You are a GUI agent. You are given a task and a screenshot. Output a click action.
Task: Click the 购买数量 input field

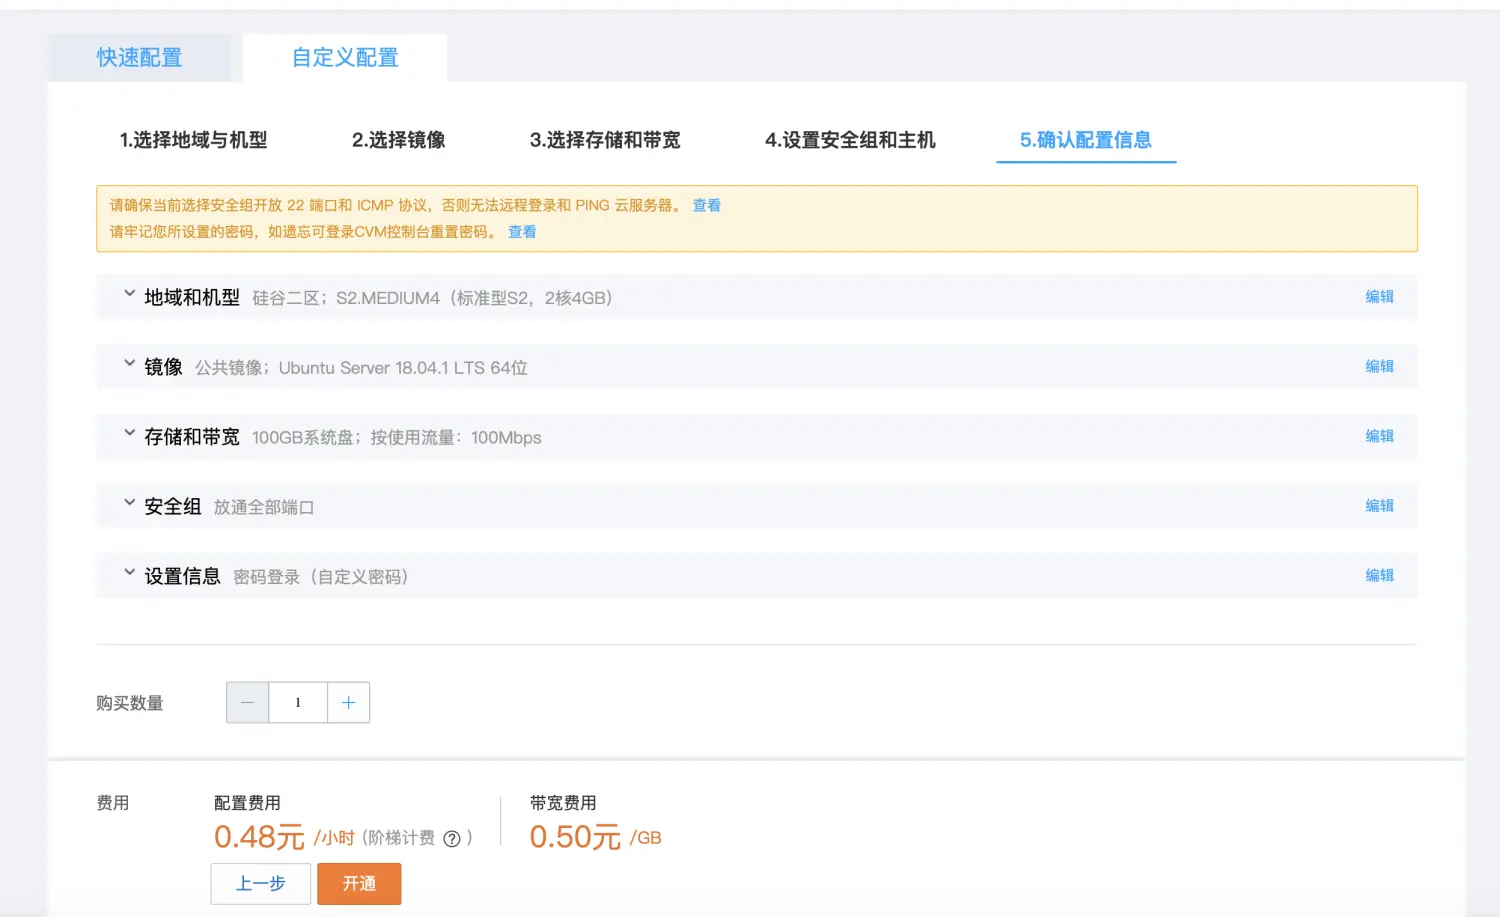pyautogui.click(x=298, y=703)
